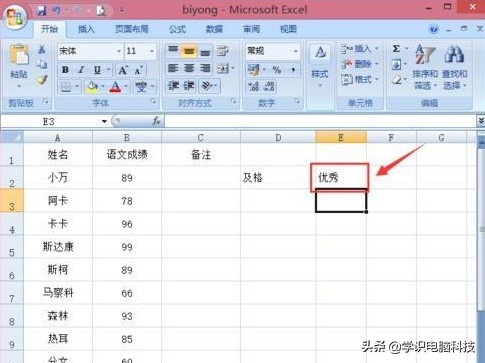Toggle italic formatting
485x363 pixels.
pos(81,70)
